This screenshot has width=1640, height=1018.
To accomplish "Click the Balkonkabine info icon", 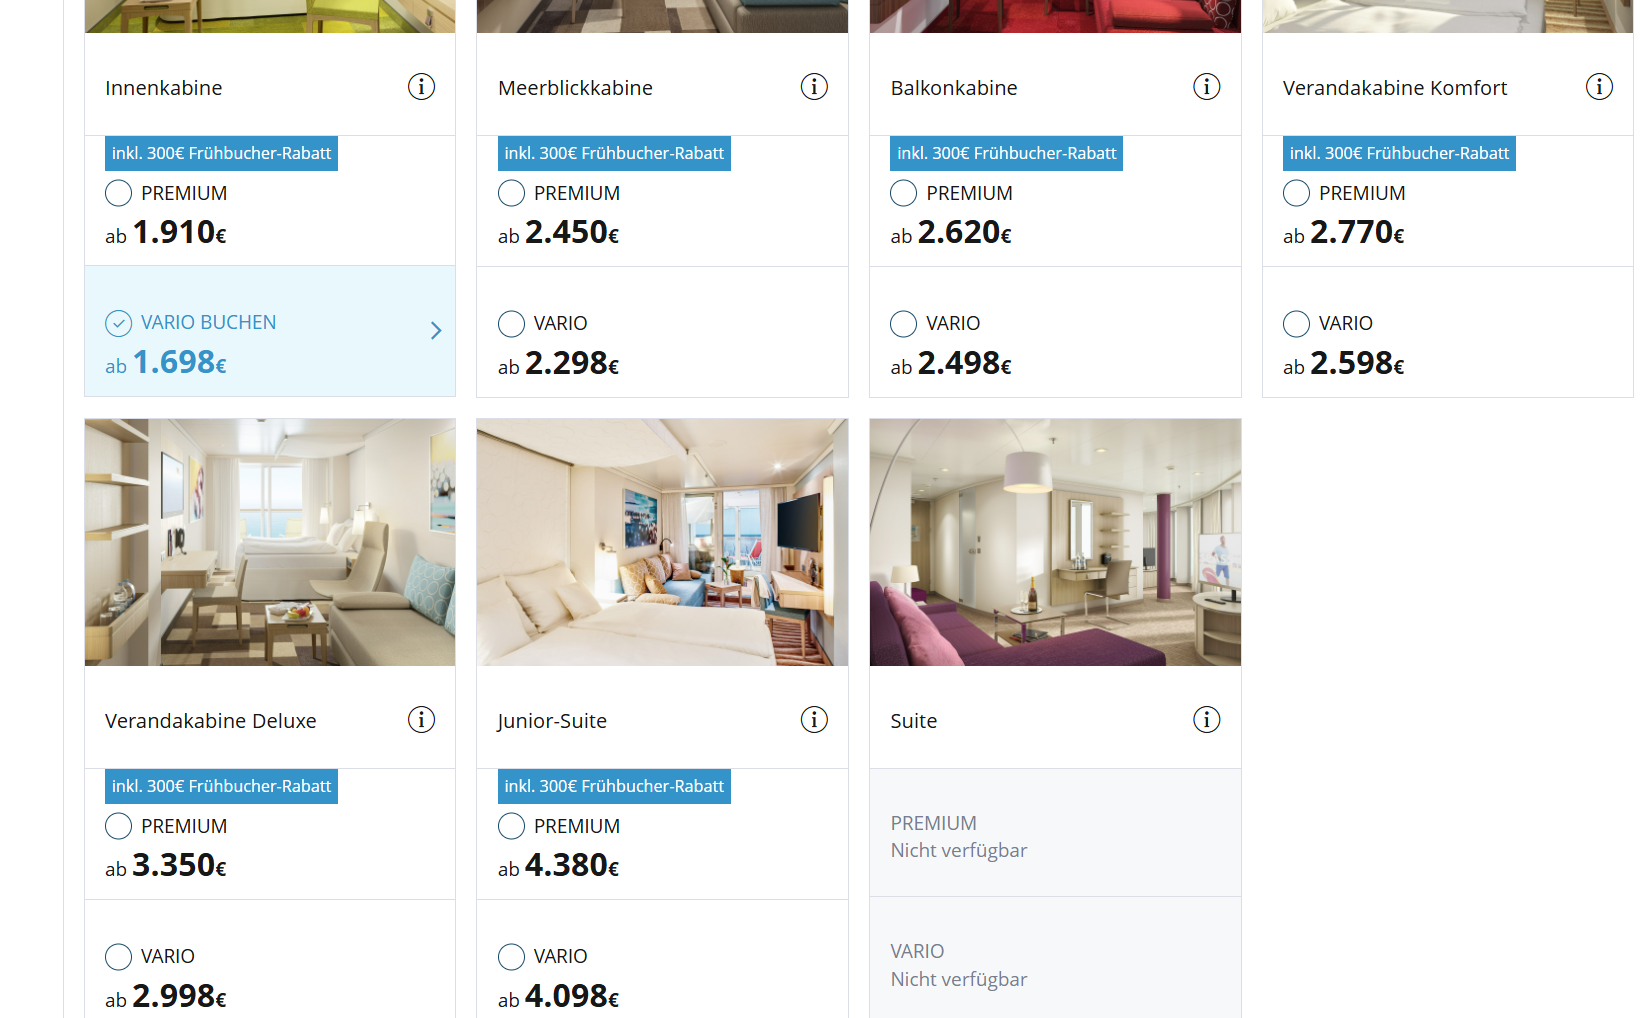I will 1206,87.
